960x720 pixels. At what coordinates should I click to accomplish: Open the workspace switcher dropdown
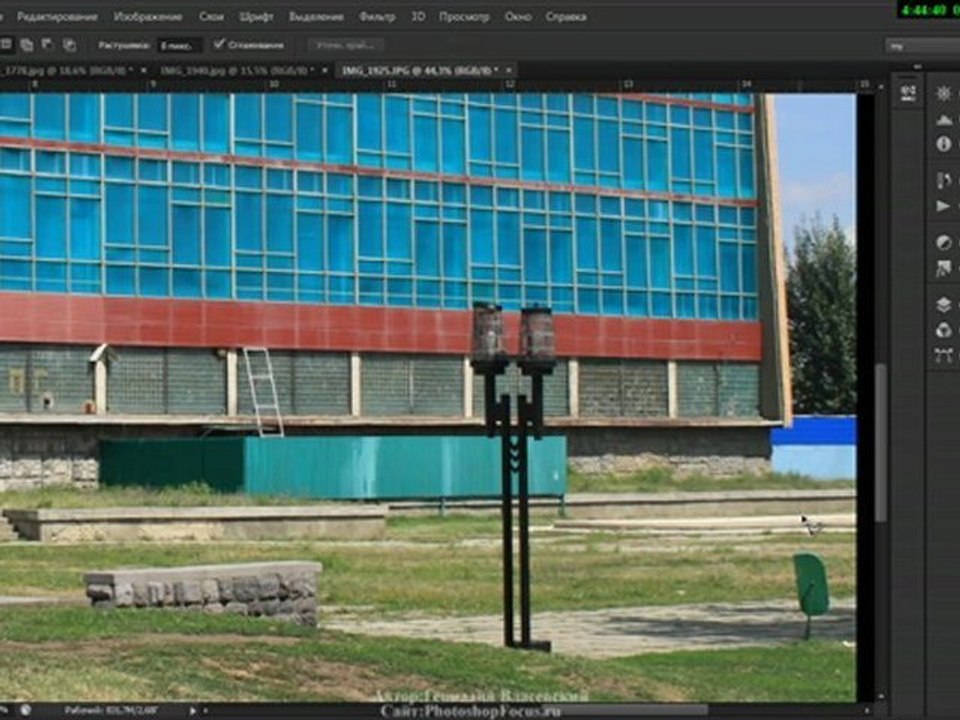[923, 46]
